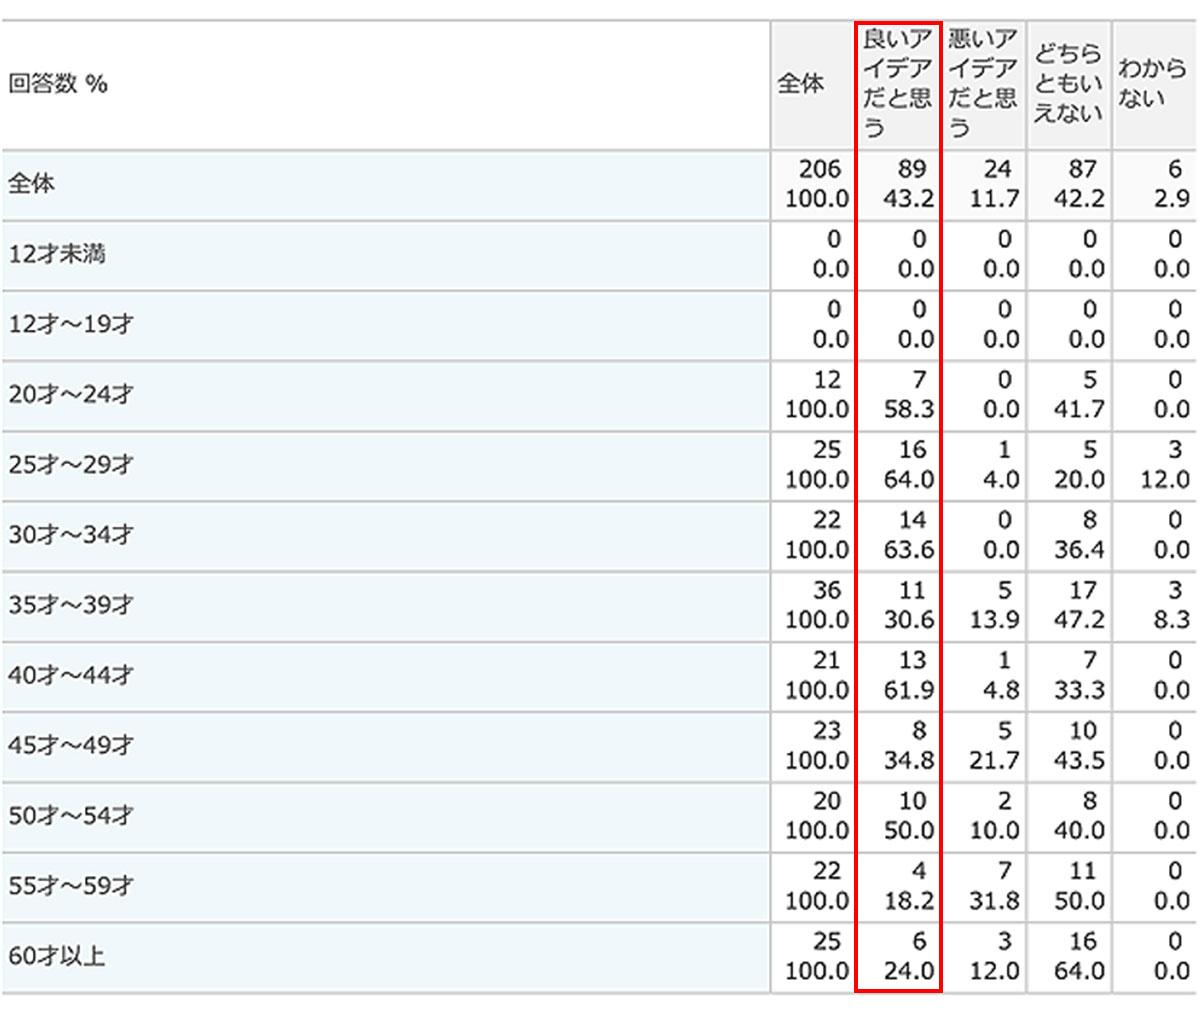Viewport: 1200px width, 1014px height.
Task: Select the 40才～44才 row label
Action: tap(71, 676)
